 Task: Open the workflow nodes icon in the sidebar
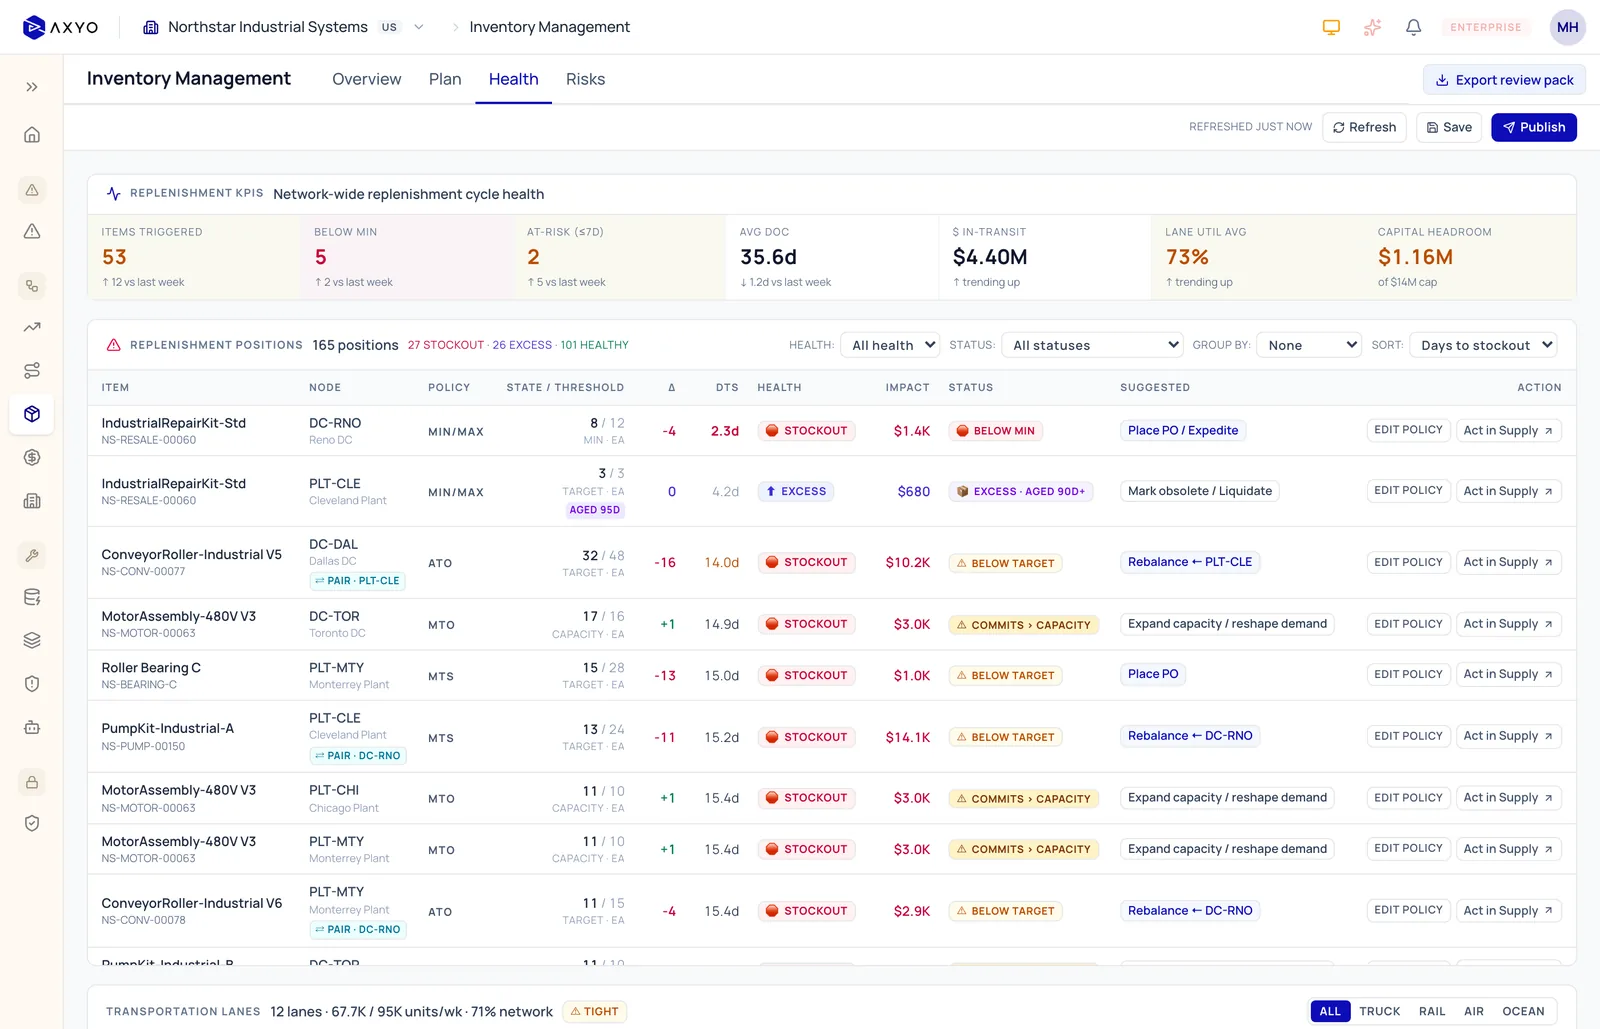(x=32, y=286)
